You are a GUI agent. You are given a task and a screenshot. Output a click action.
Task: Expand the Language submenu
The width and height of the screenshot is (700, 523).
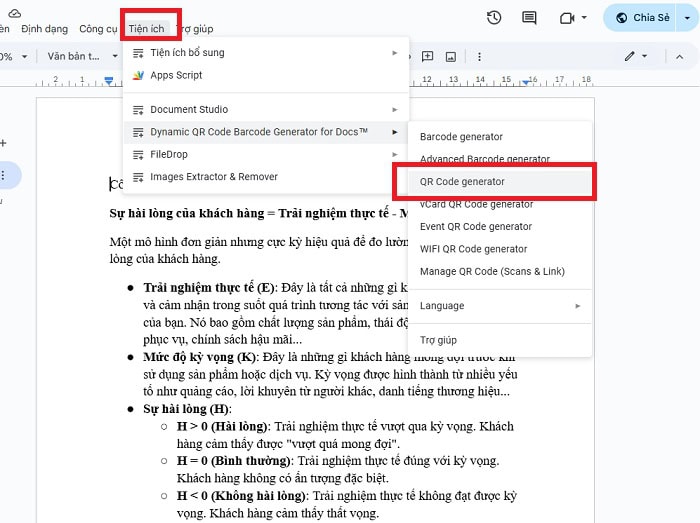[500, 306]
